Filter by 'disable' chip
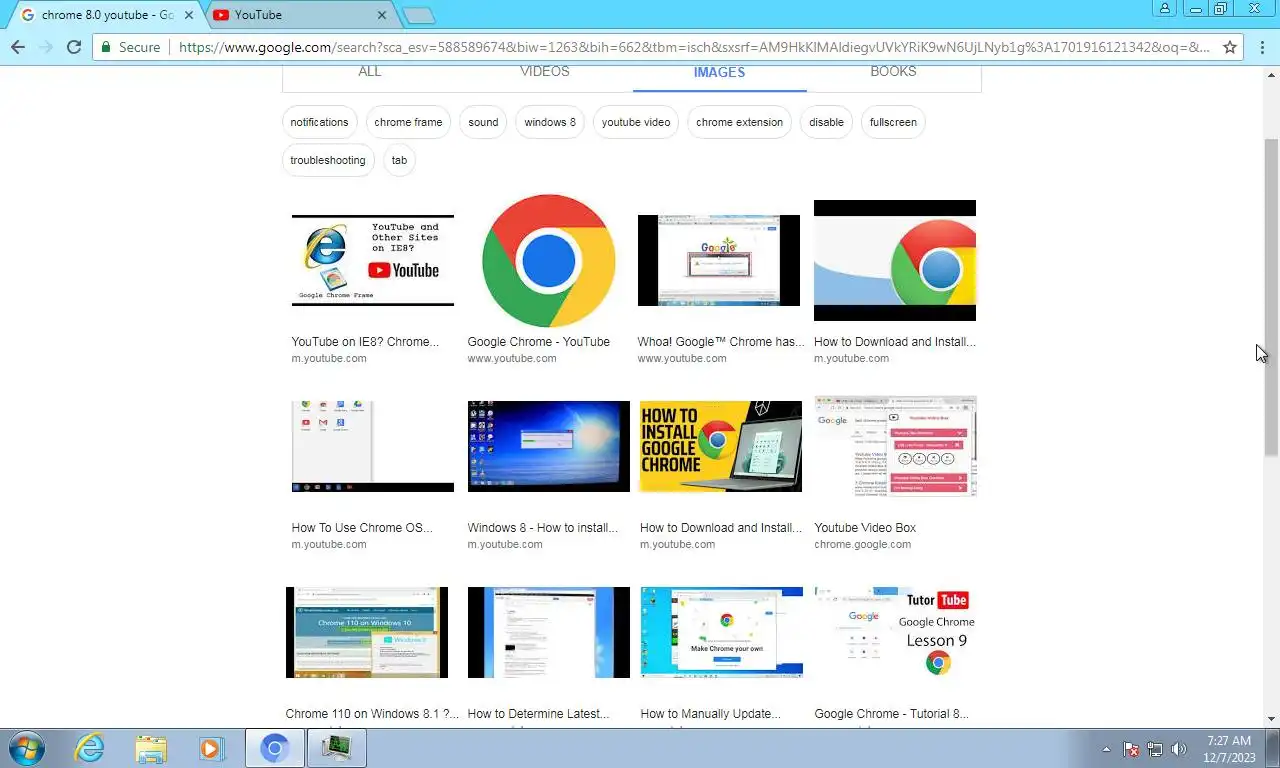 point(826,122)
